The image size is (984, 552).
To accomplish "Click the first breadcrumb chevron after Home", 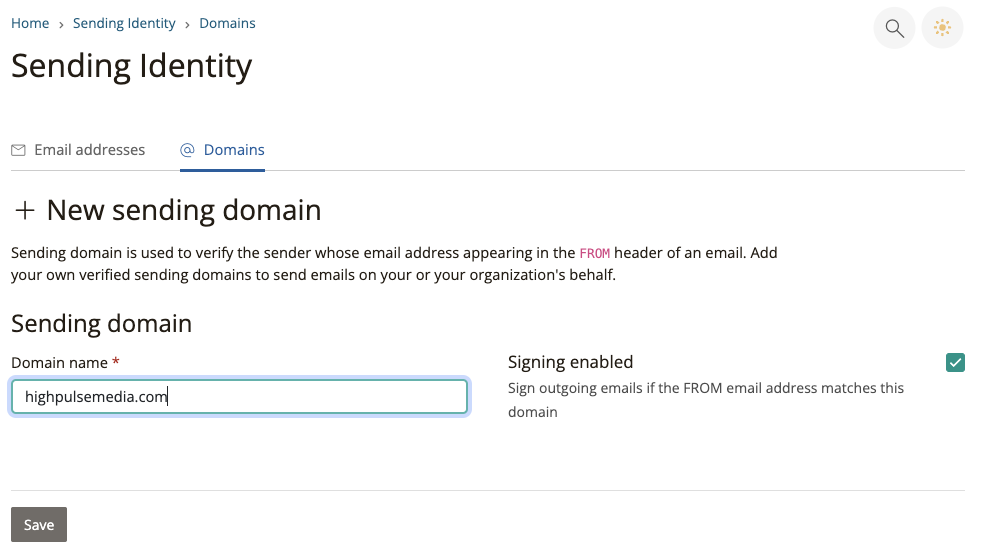I will coord(61,24).
